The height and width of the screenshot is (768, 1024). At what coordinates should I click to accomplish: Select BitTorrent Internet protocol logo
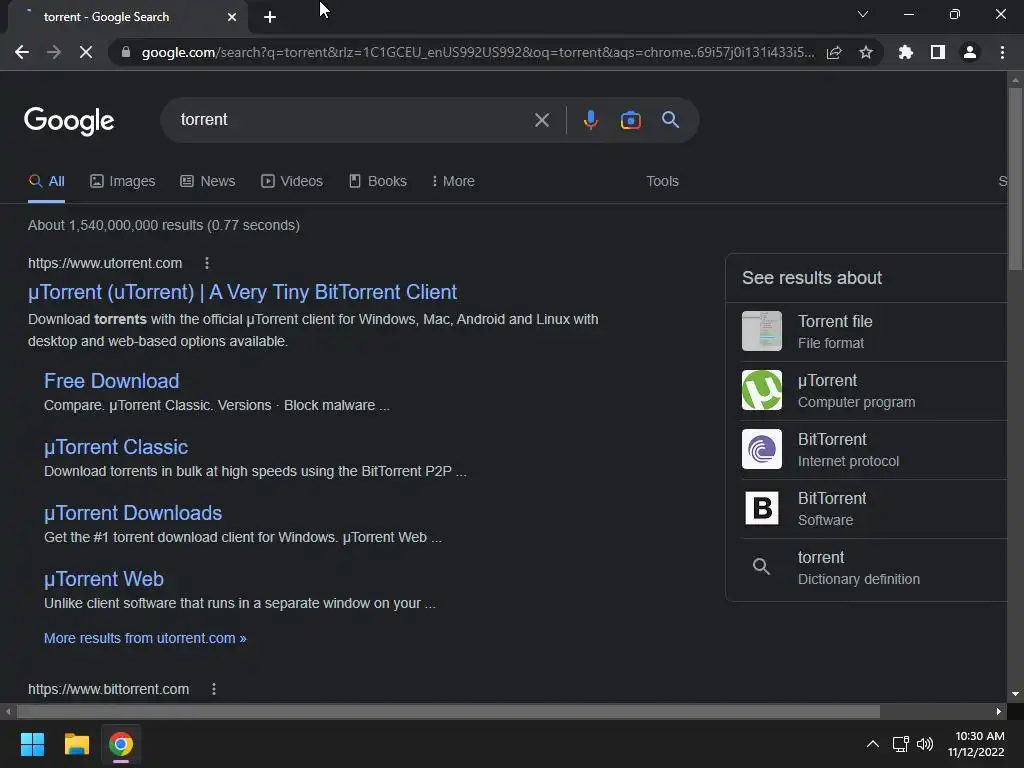coord(761,449)
